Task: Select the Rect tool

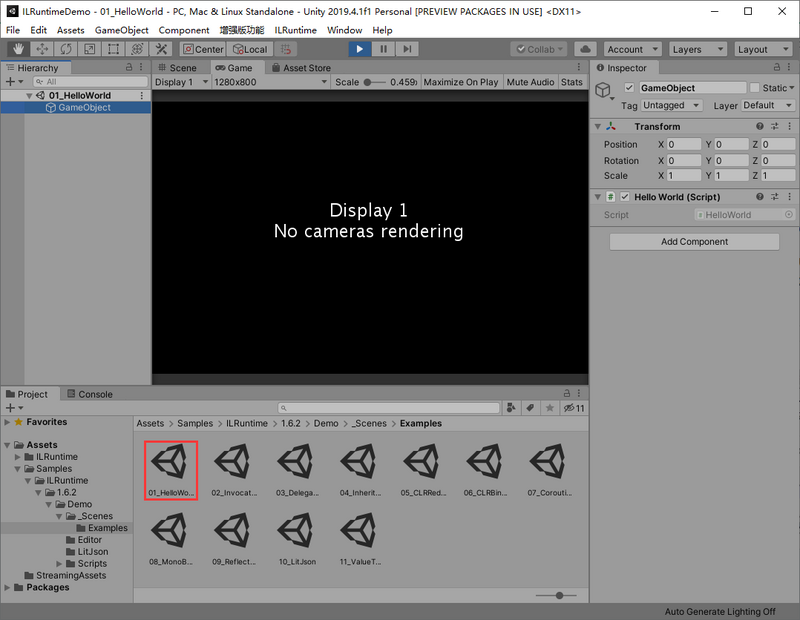Action: click(113, 49)
